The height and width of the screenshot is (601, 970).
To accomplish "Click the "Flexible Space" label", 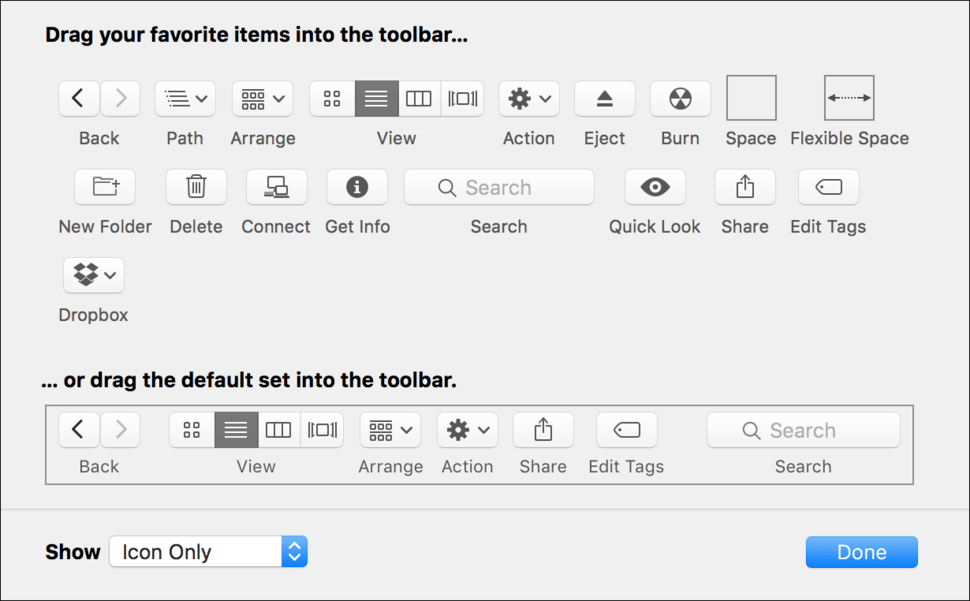I will click(x=849, y=139).
